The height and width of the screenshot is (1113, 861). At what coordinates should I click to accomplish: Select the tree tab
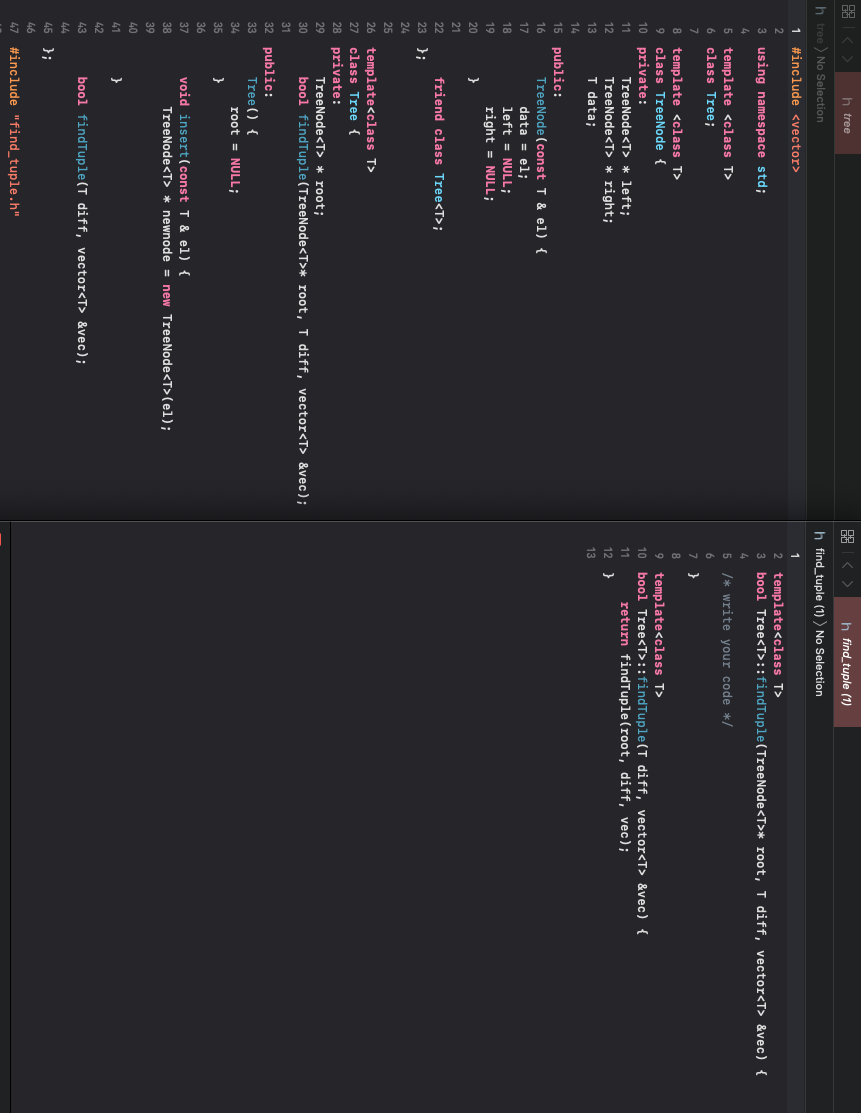point(848,113)
